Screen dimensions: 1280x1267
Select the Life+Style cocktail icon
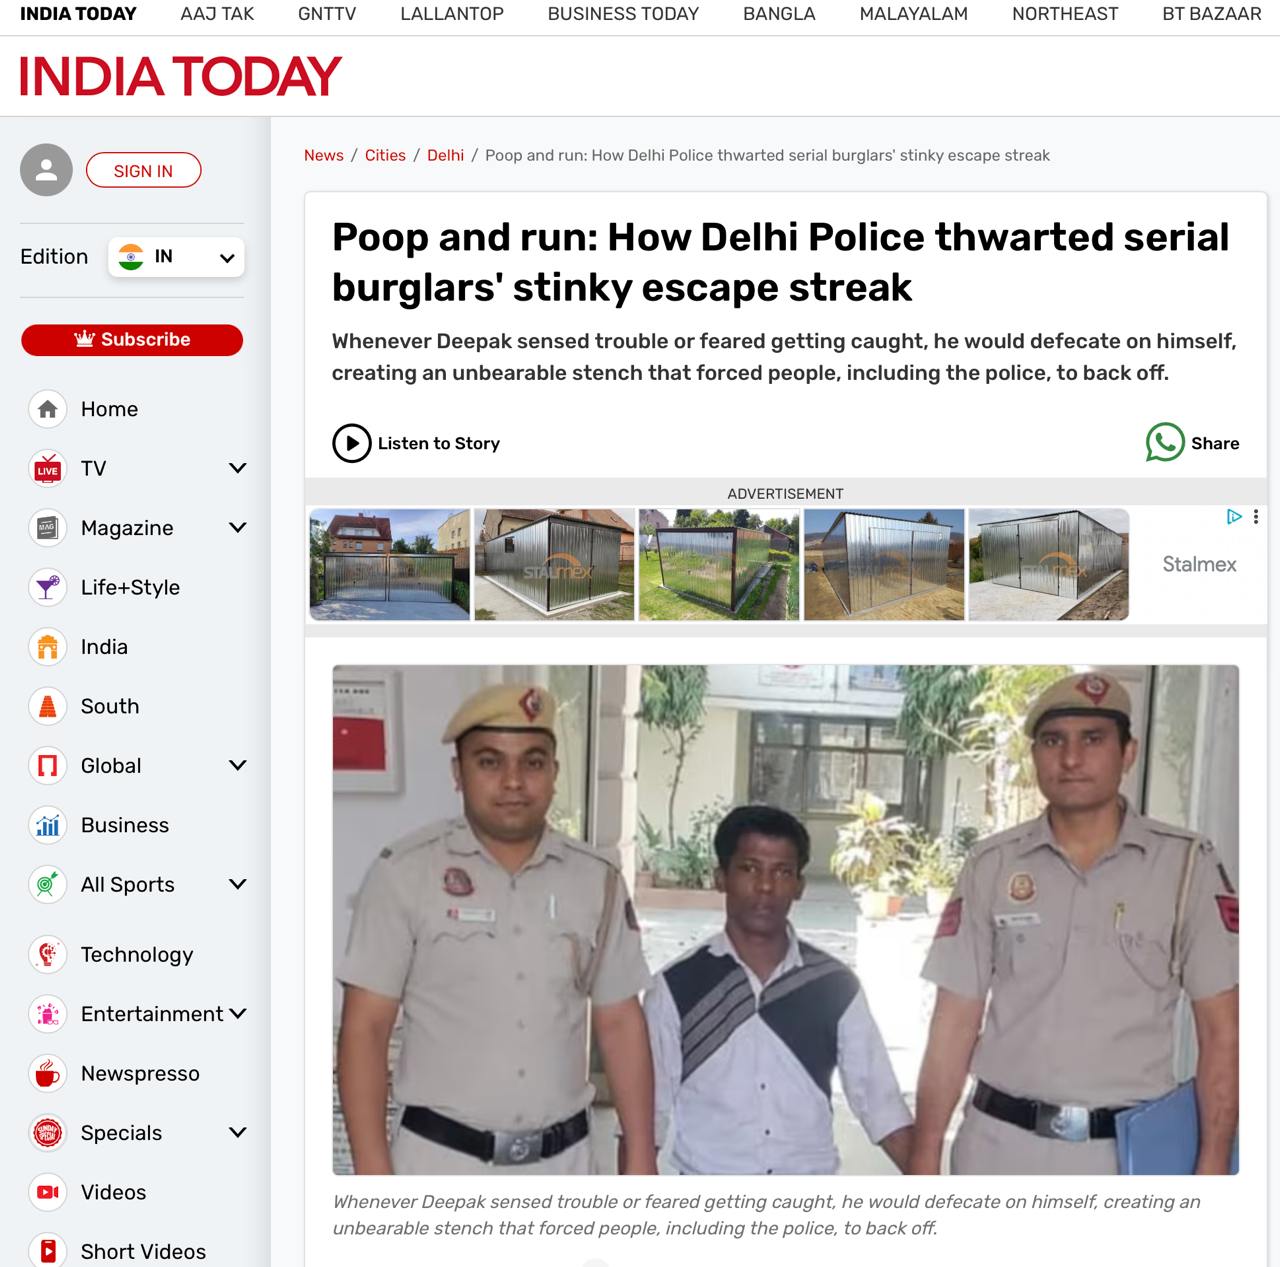click(47, 587)
